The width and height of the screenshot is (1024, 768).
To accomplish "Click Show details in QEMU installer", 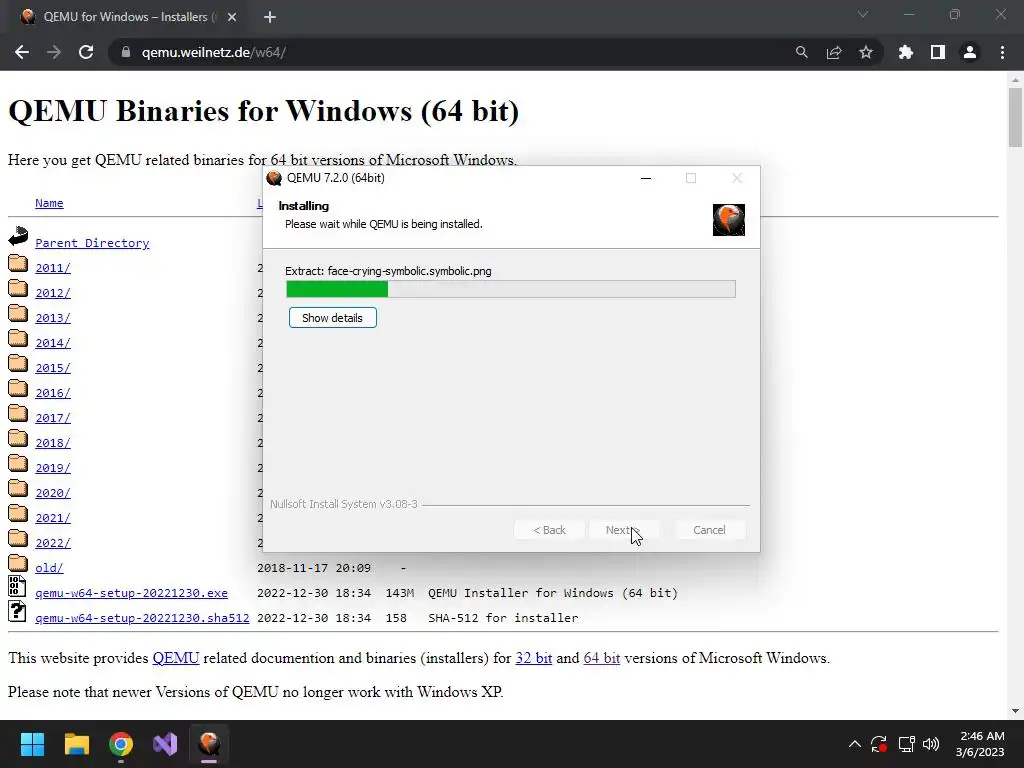I will (x=332, y=318).
